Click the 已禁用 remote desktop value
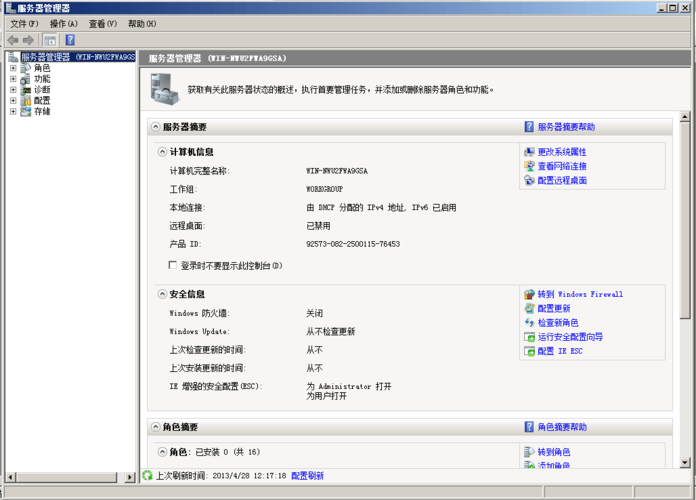Viewport: 696px width, 500px height. (318, 226)
